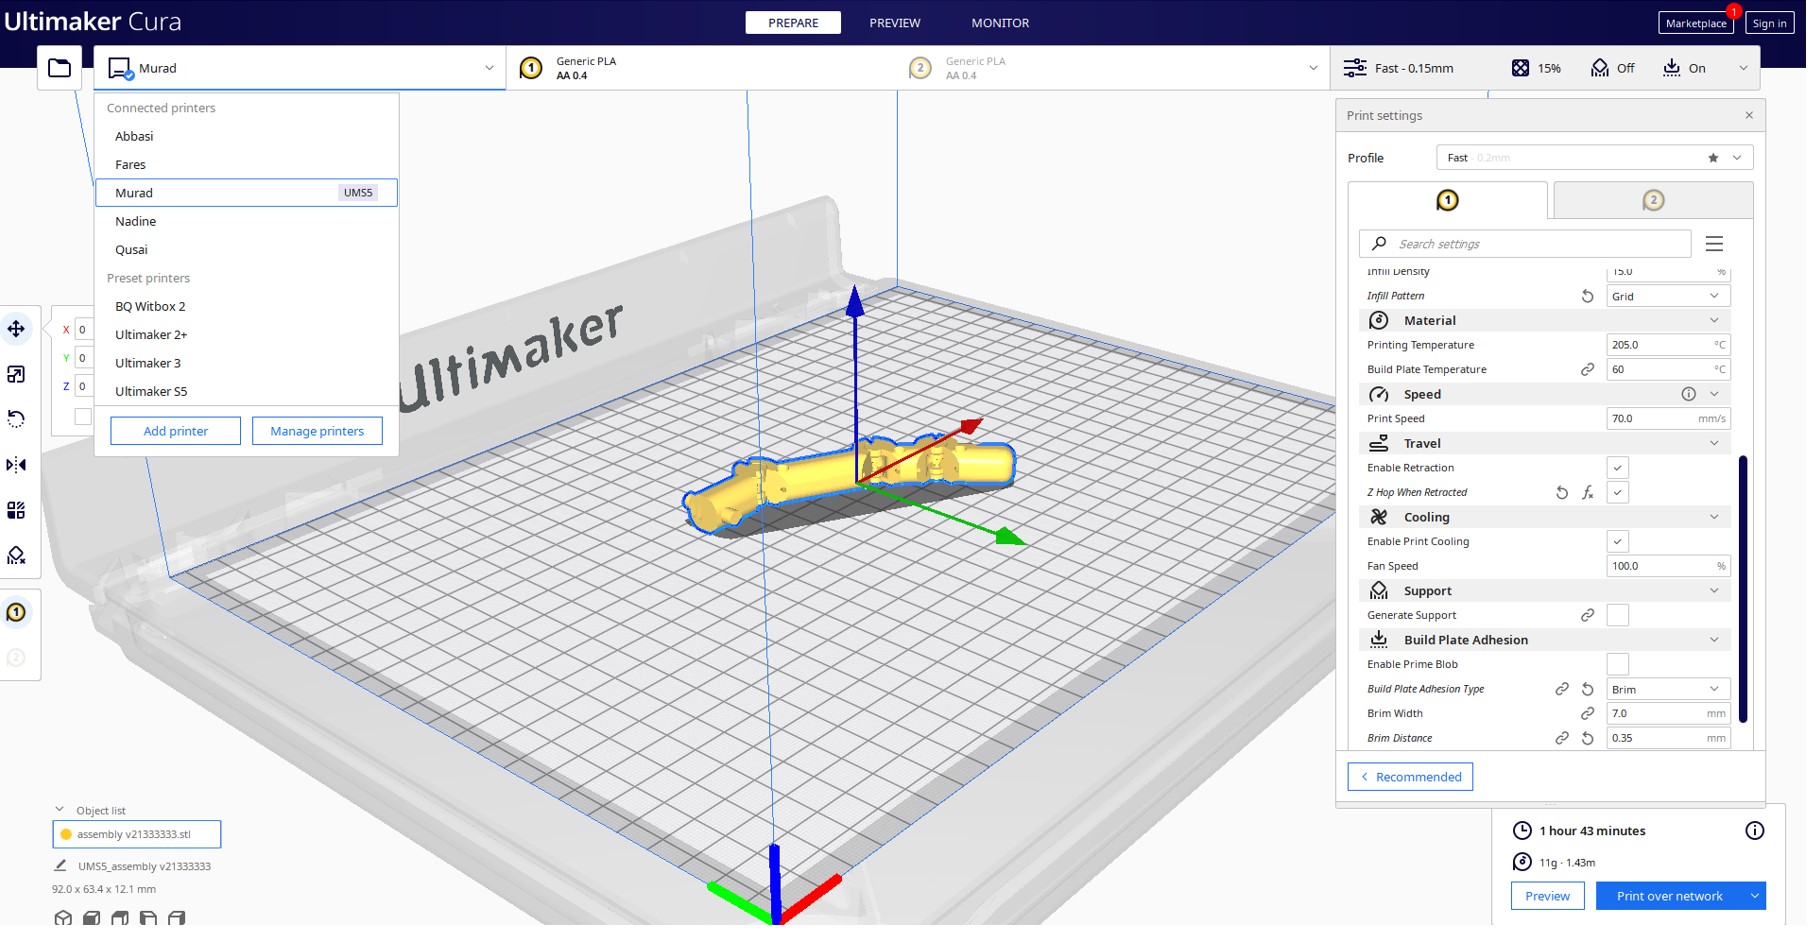Open the Marketplace
This screenshot has height=937, width=1808.
pos(1697,23)
